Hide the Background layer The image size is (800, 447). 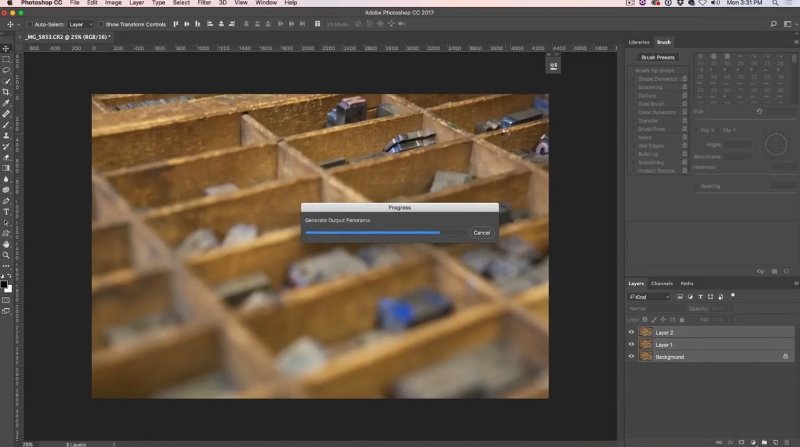coord(631,357)
